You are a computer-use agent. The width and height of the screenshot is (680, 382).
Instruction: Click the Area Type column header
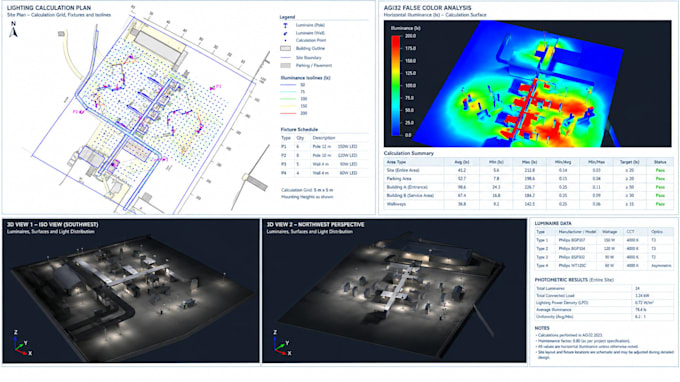[x=396, y=162]
